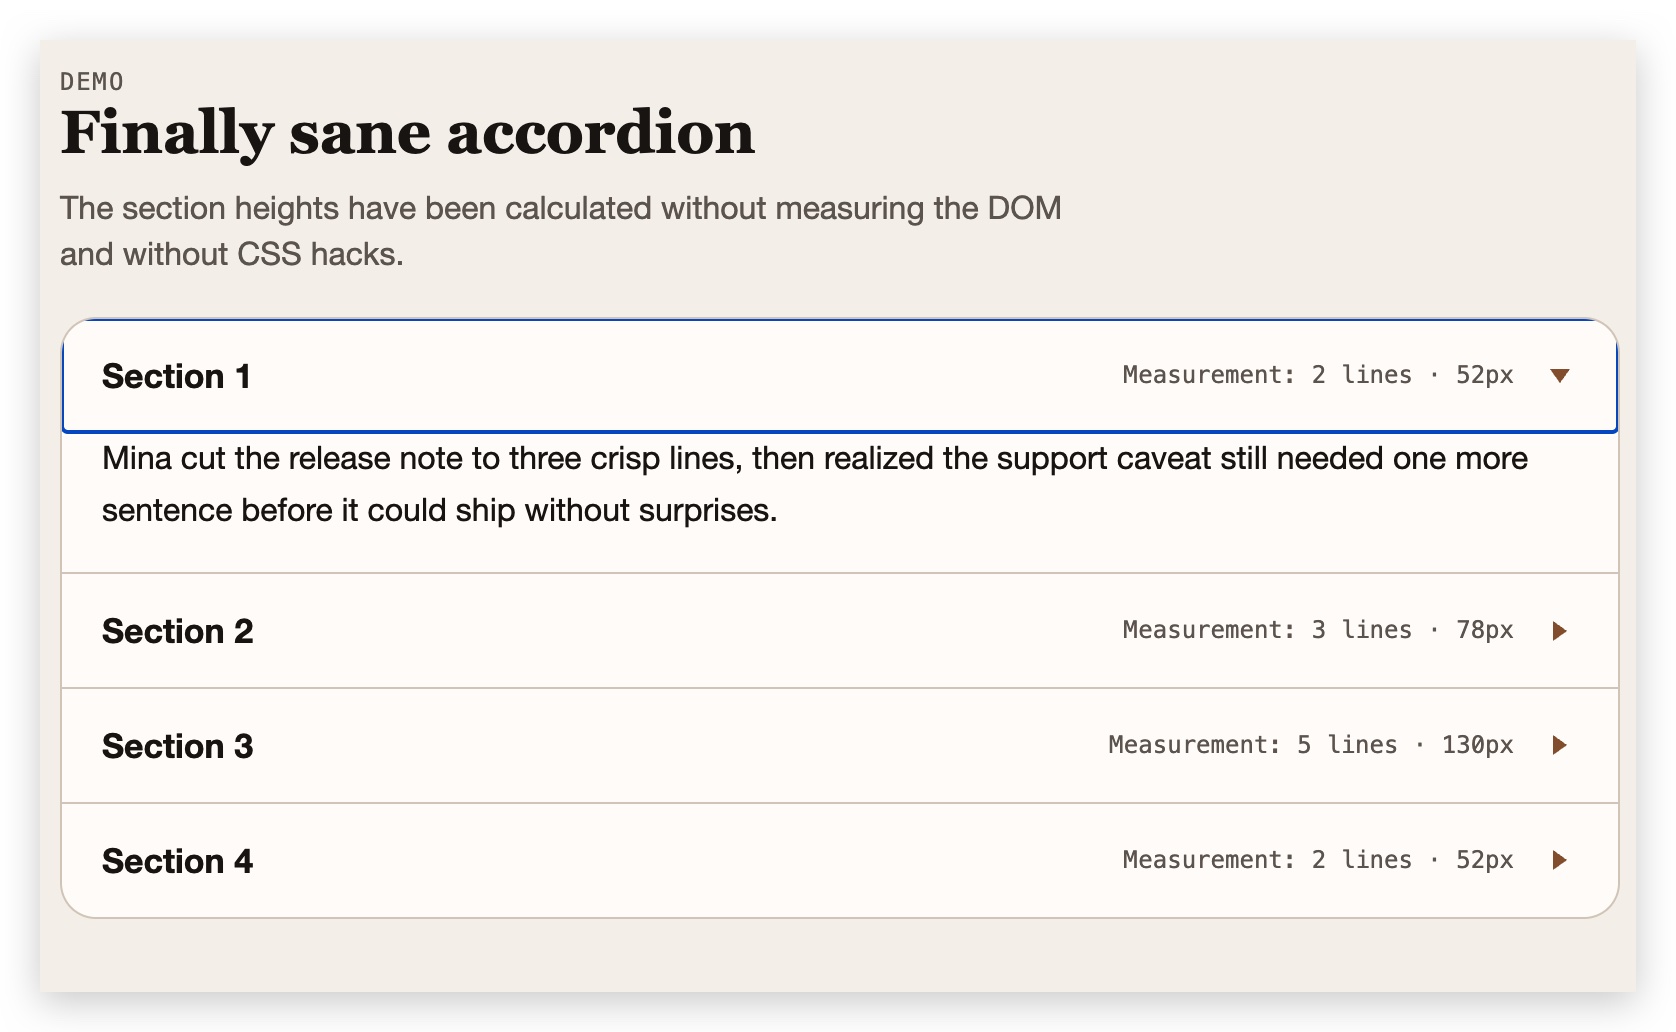Click the Section 1 header title

(x=176, y=377)
